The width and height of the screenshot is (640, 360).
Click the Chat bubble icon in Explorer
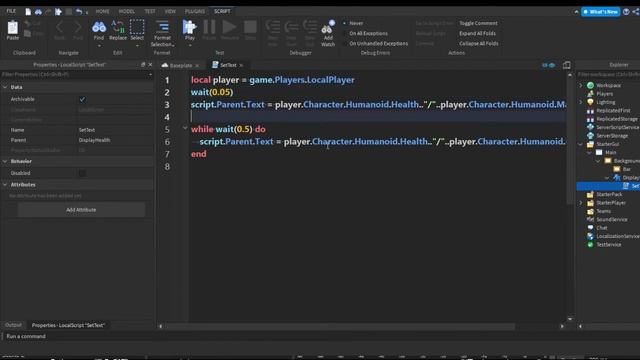[x=590, y=228]
